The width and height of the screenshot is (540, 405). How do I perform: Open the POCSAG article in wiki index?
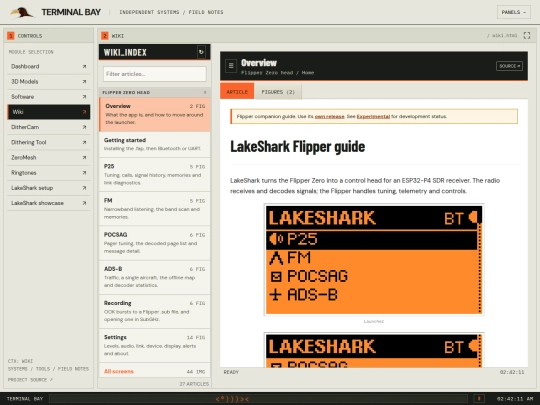coord(154,243)
